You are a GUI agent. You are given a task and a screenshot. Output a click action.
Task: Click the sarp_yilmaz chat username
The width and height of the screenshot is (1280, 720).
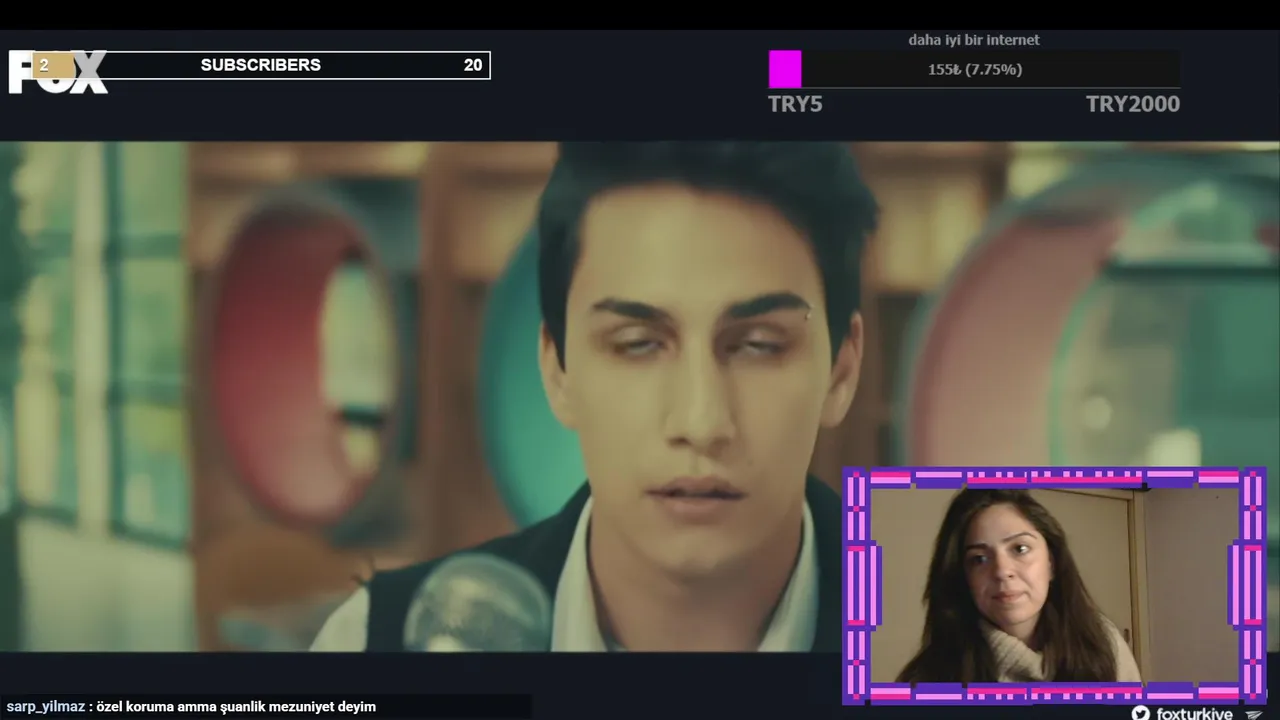[45, 706]
